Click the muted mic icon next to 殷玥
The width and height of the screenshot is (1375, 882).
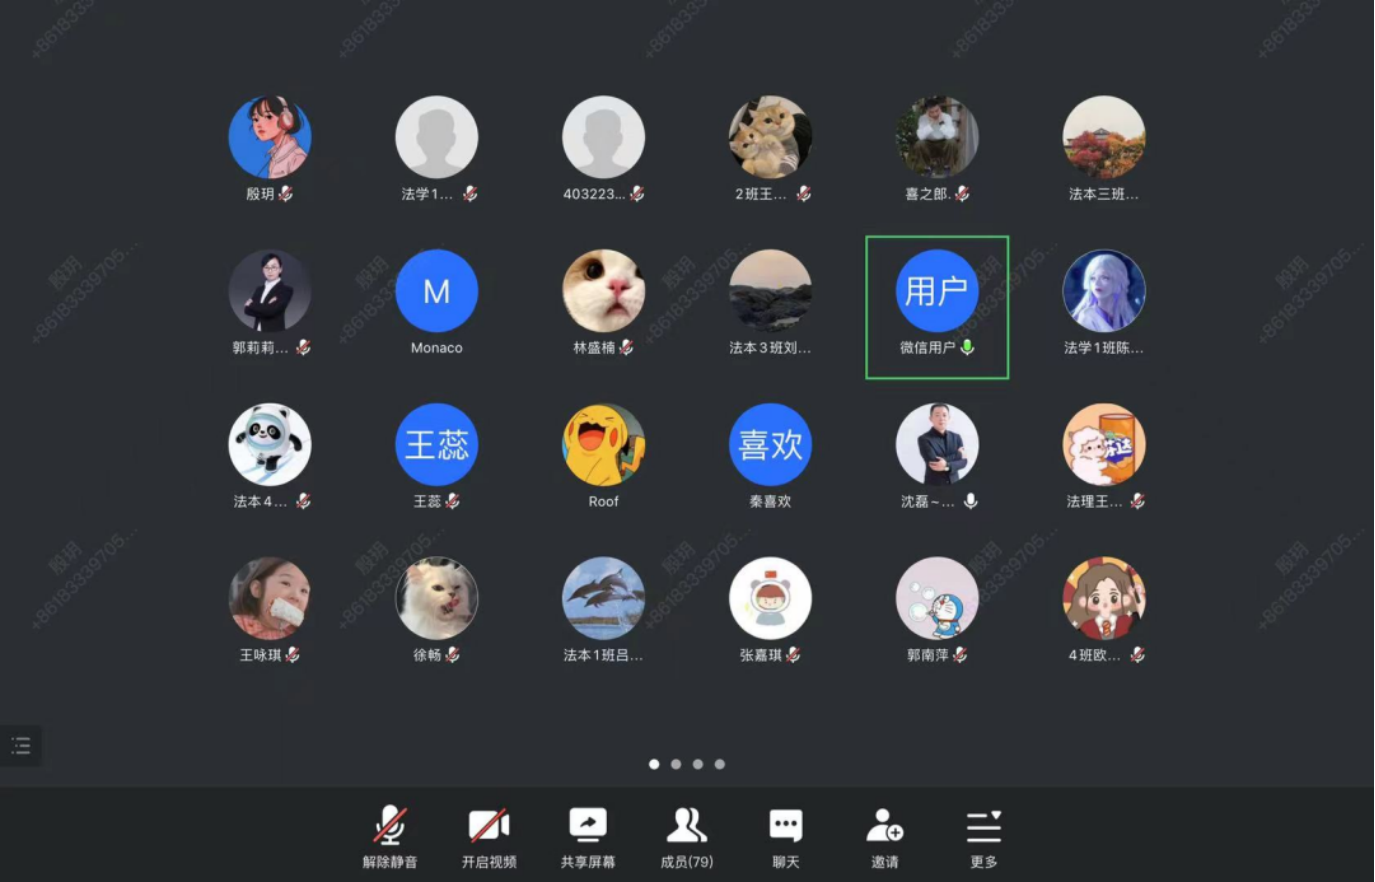coord(286,193)
